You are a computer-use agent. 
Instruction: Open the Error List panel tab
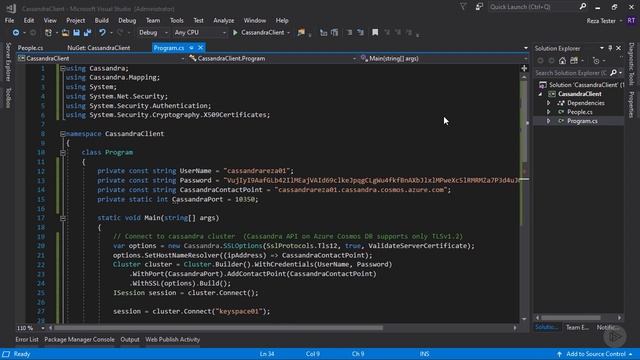(x=27, y=340)
